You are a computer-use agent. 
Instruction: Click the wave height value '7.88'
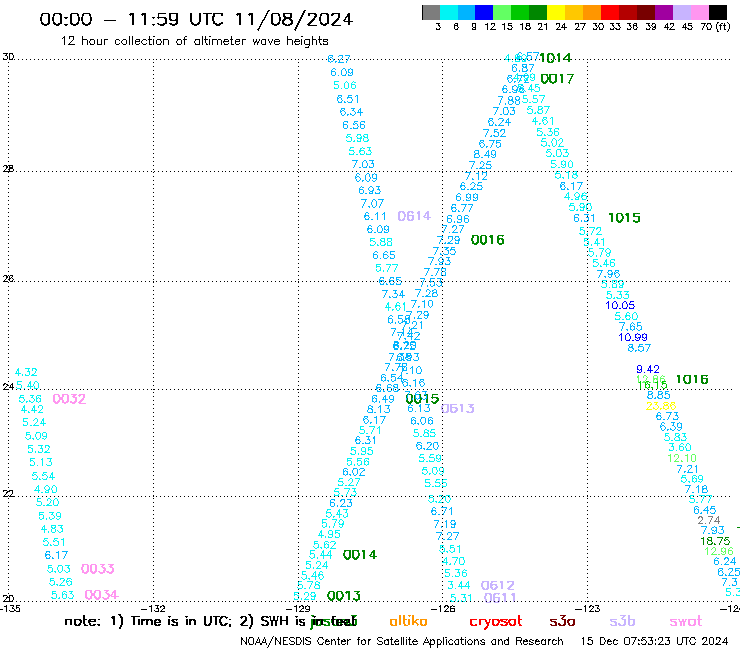509,101
